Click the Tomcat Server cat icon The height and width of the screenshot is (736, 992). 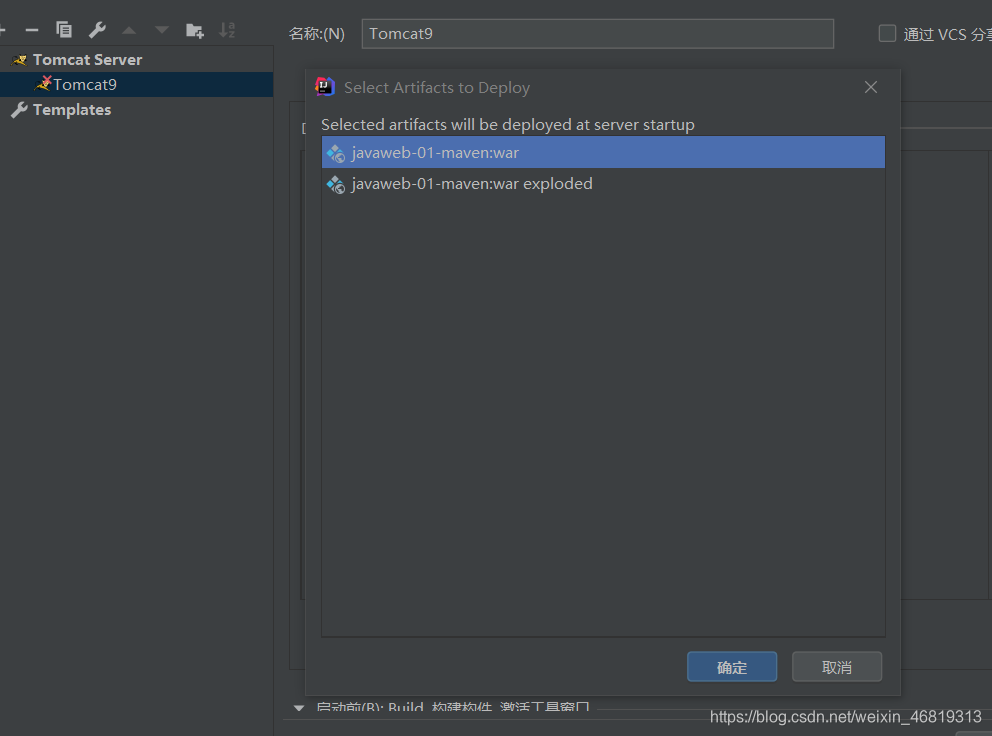[x=20, y=60]
